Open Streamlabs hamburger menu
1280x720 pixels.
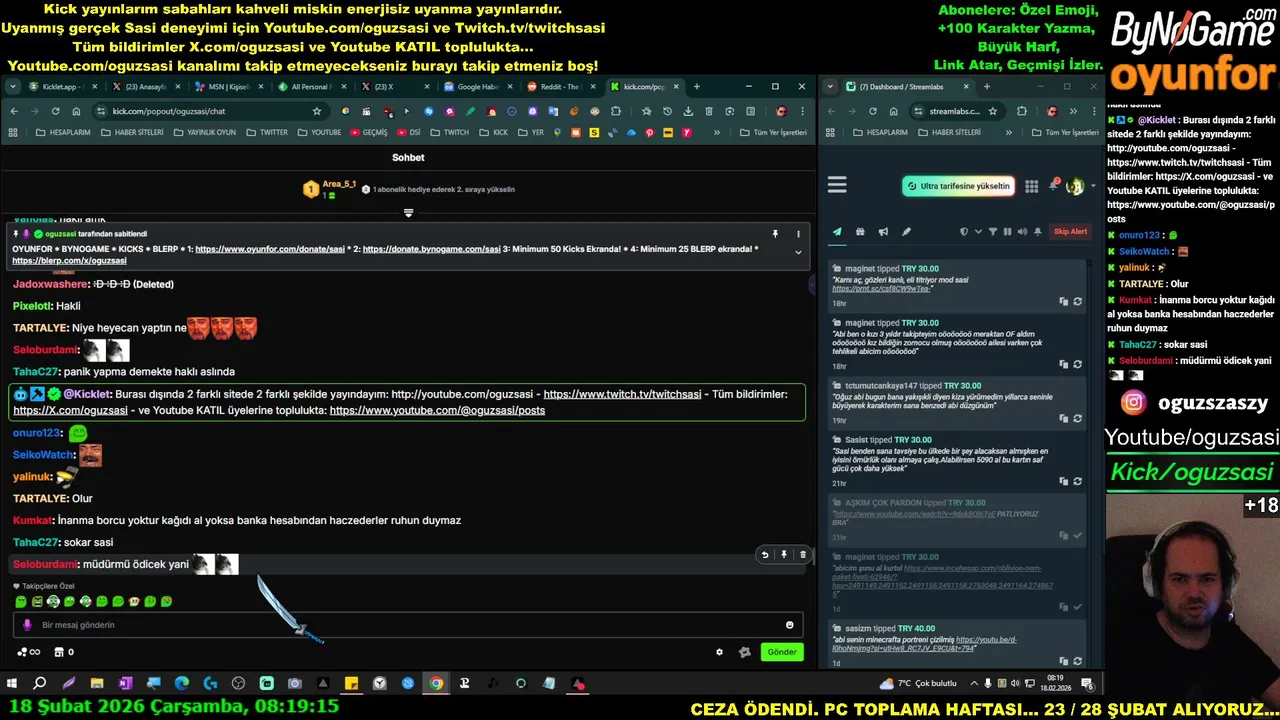click(837, 185)
